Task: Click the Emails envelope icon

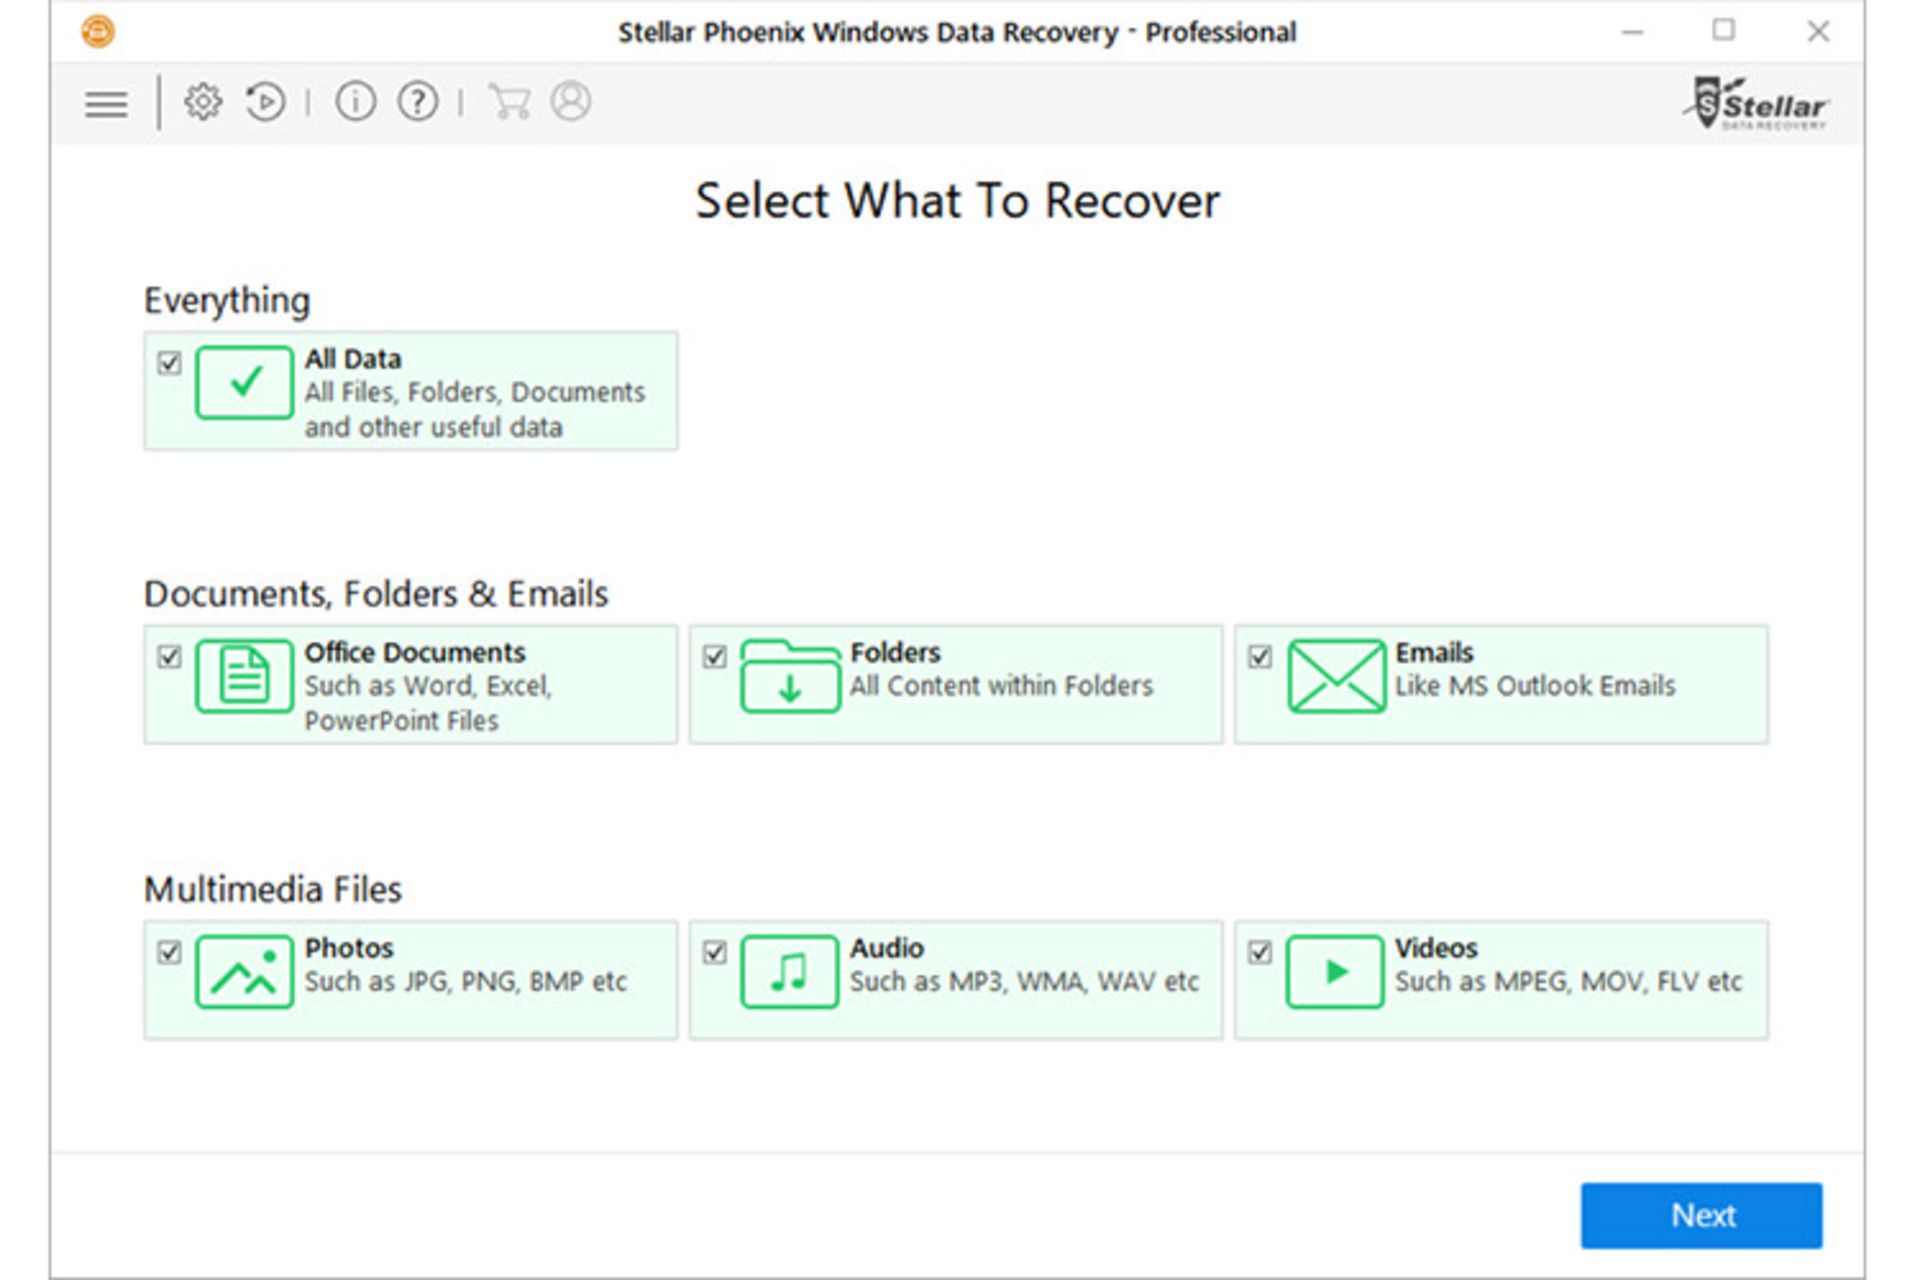Action: coord(1336,676)
